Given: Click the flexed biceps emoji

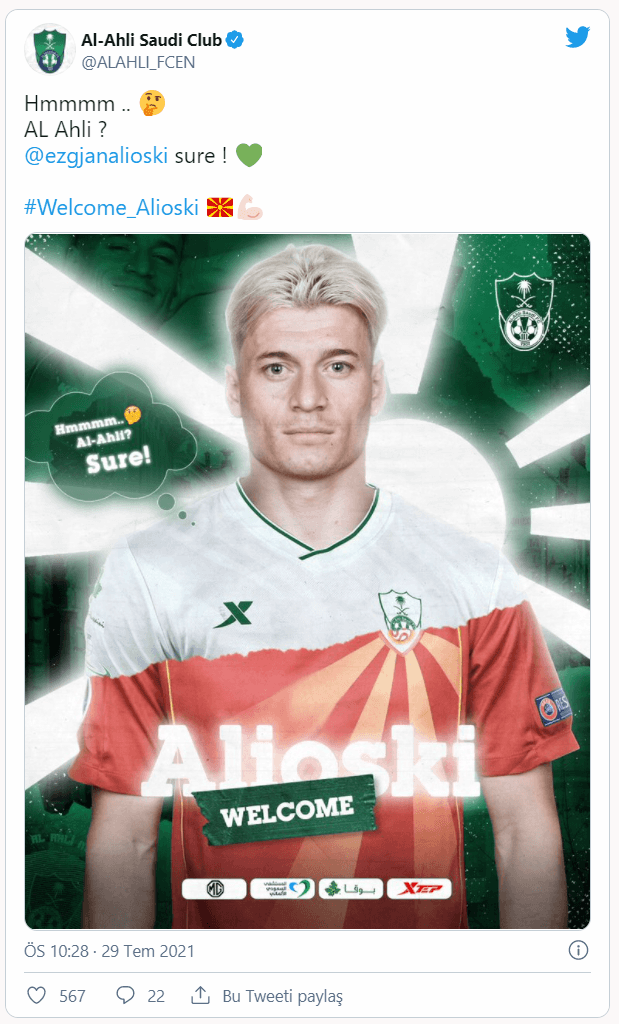Looking at the screenshot, I should click(249, 208).
